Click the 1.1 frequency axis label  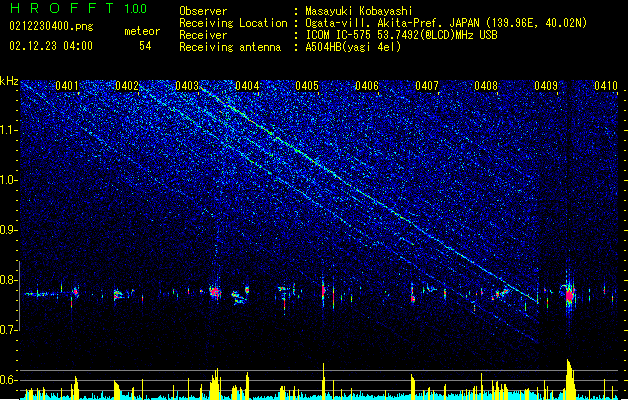pyautogui.click(x=8, y=130)
